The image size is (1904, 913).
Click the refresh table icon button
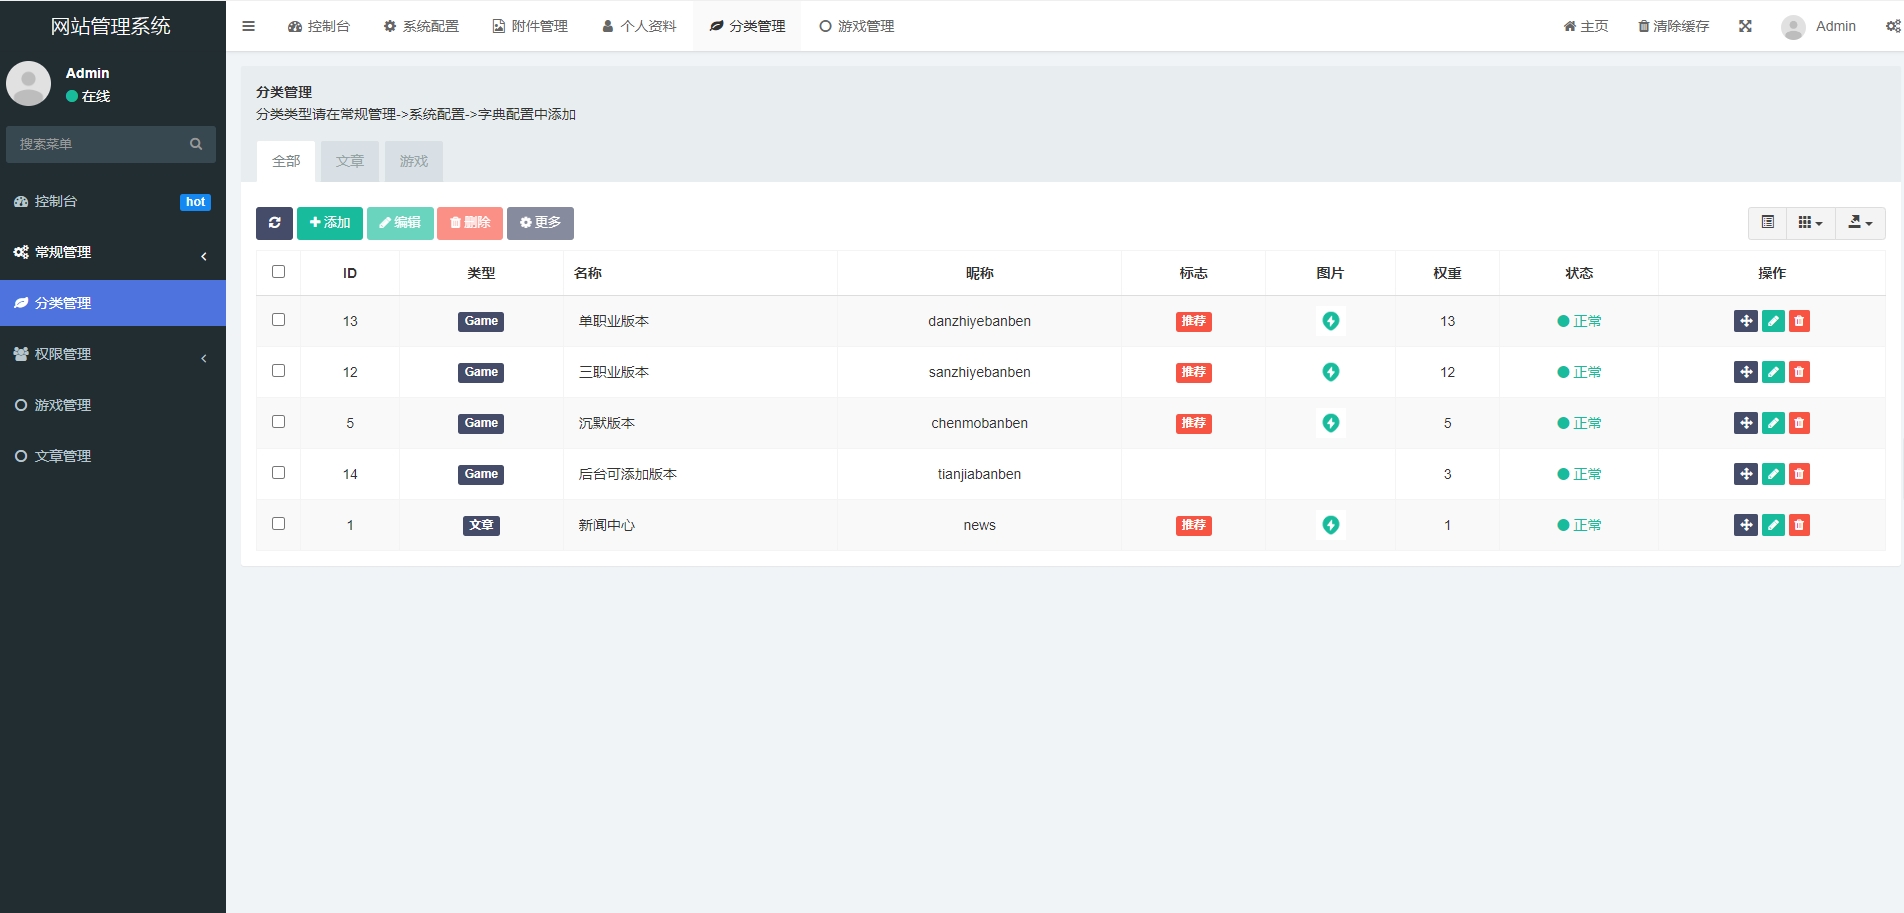[274, 223]
